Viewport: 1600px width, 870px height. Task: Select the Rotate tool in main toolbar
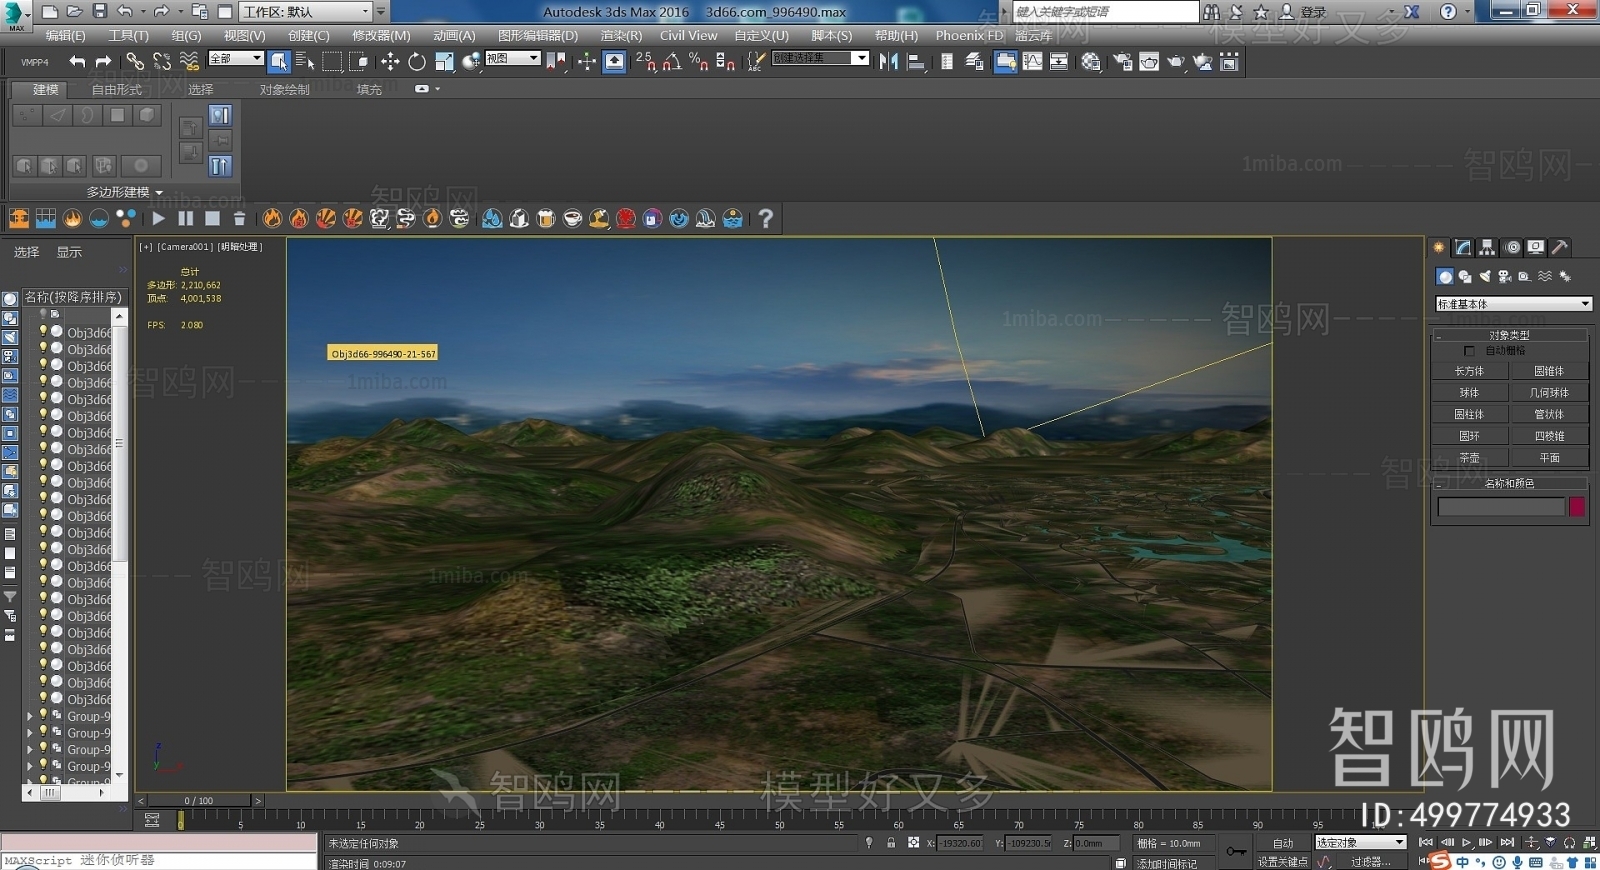point(417,62)
